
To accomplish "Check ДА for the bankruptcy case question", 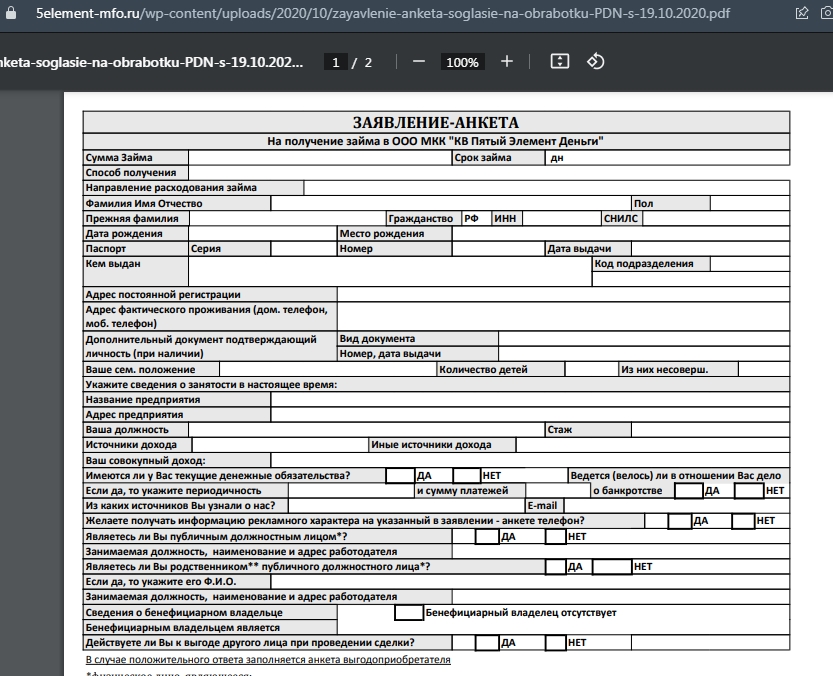I will 688,491.
